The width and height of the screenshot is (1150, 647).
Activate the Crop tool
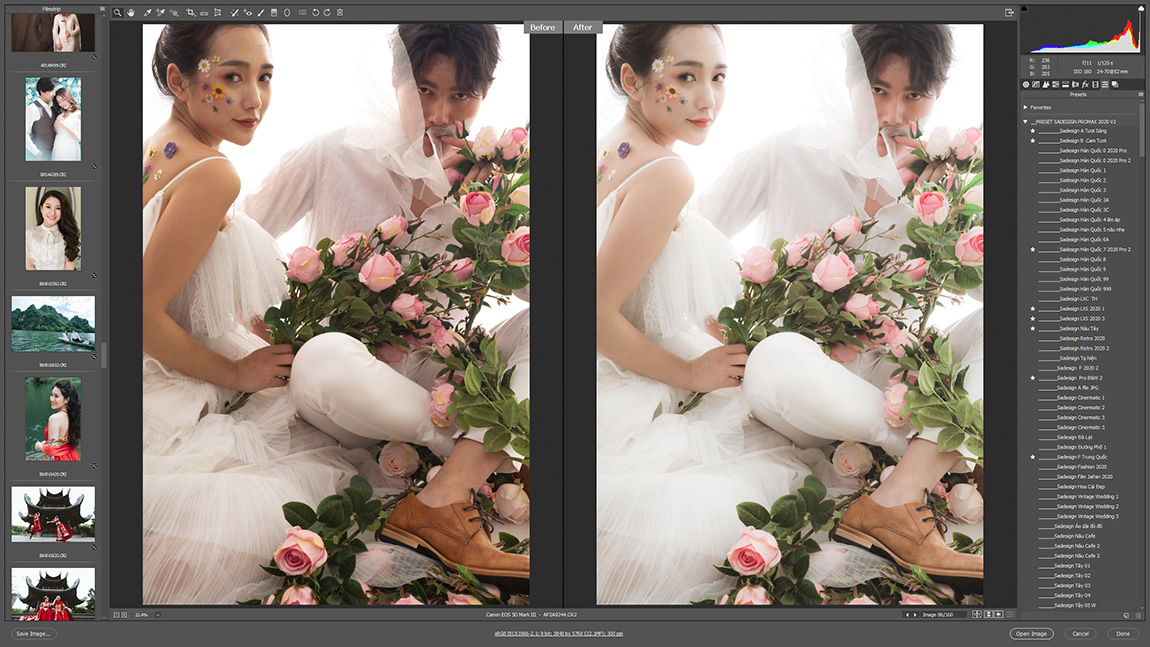pyautogui.click(x=190, y=13)
